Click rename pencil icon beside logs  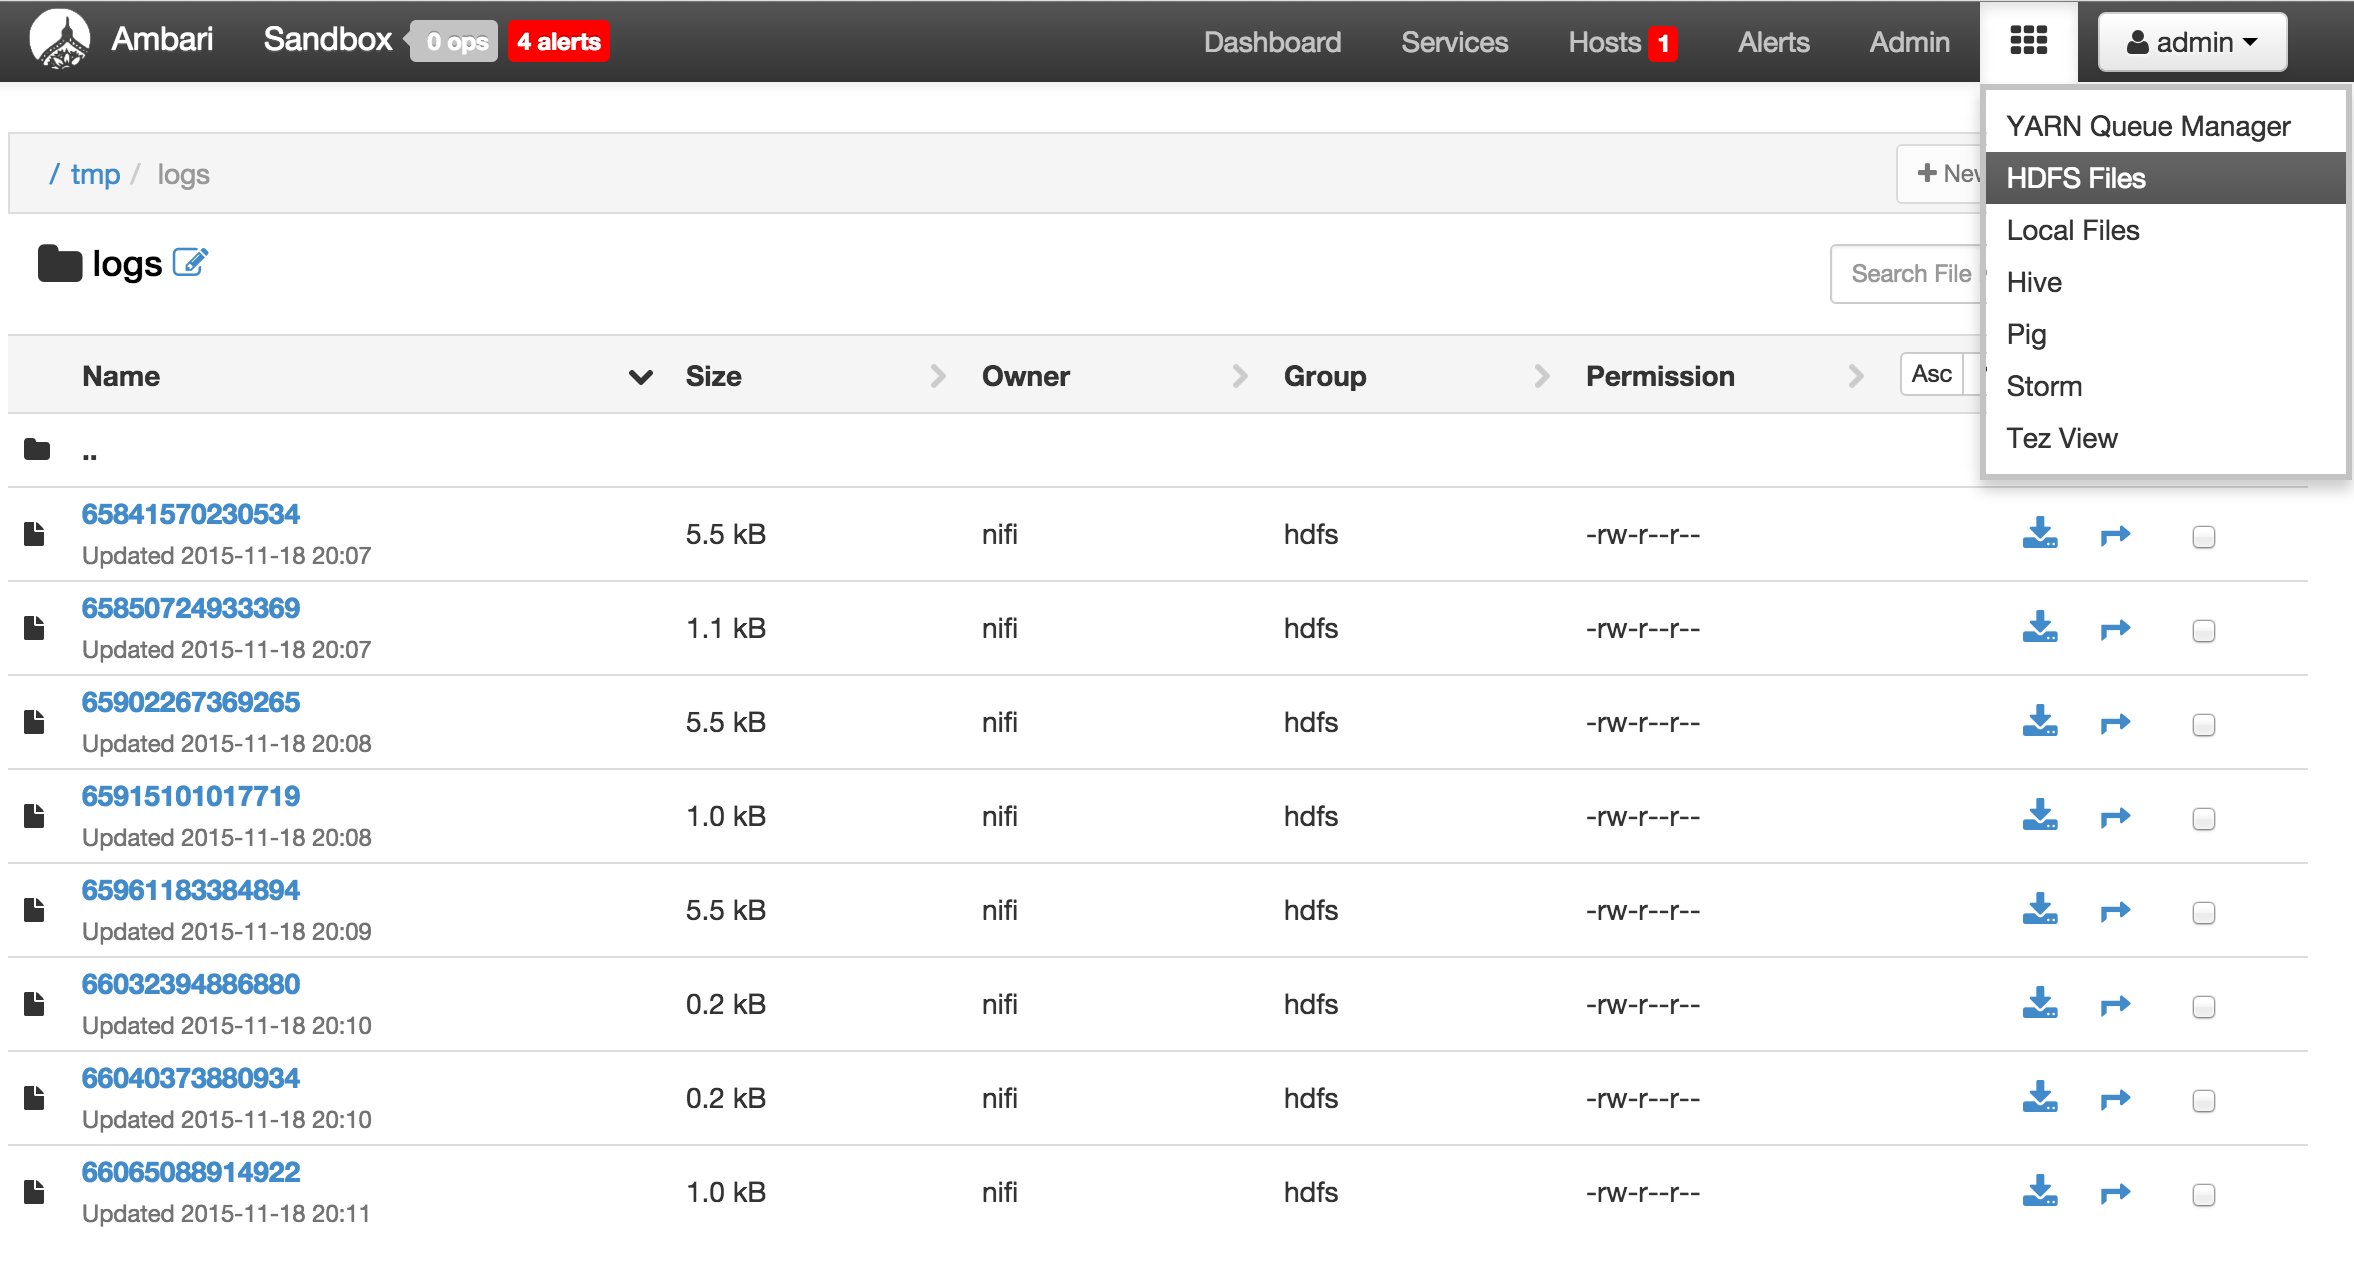tap(190, 263)
